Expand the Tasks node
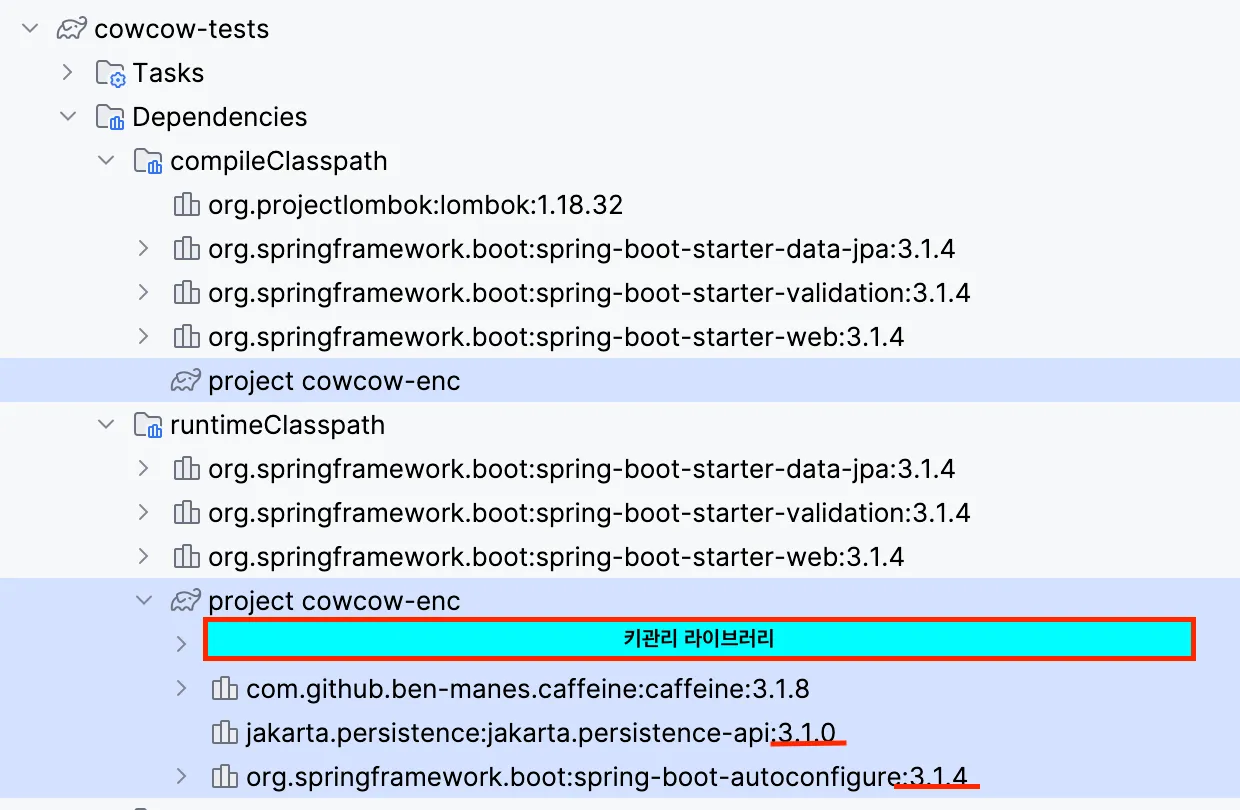This screenshot has height=810, width=1240. [67, 73]
